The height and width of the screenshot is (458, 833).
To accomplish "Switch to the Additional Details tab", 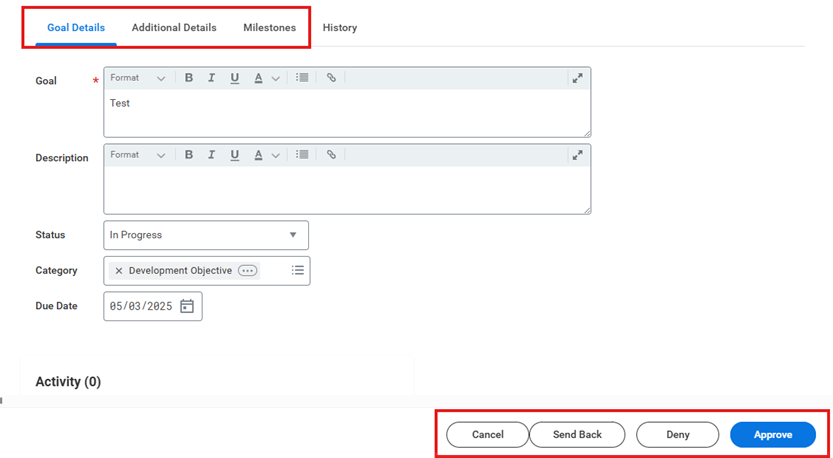I will click(174, 28).
